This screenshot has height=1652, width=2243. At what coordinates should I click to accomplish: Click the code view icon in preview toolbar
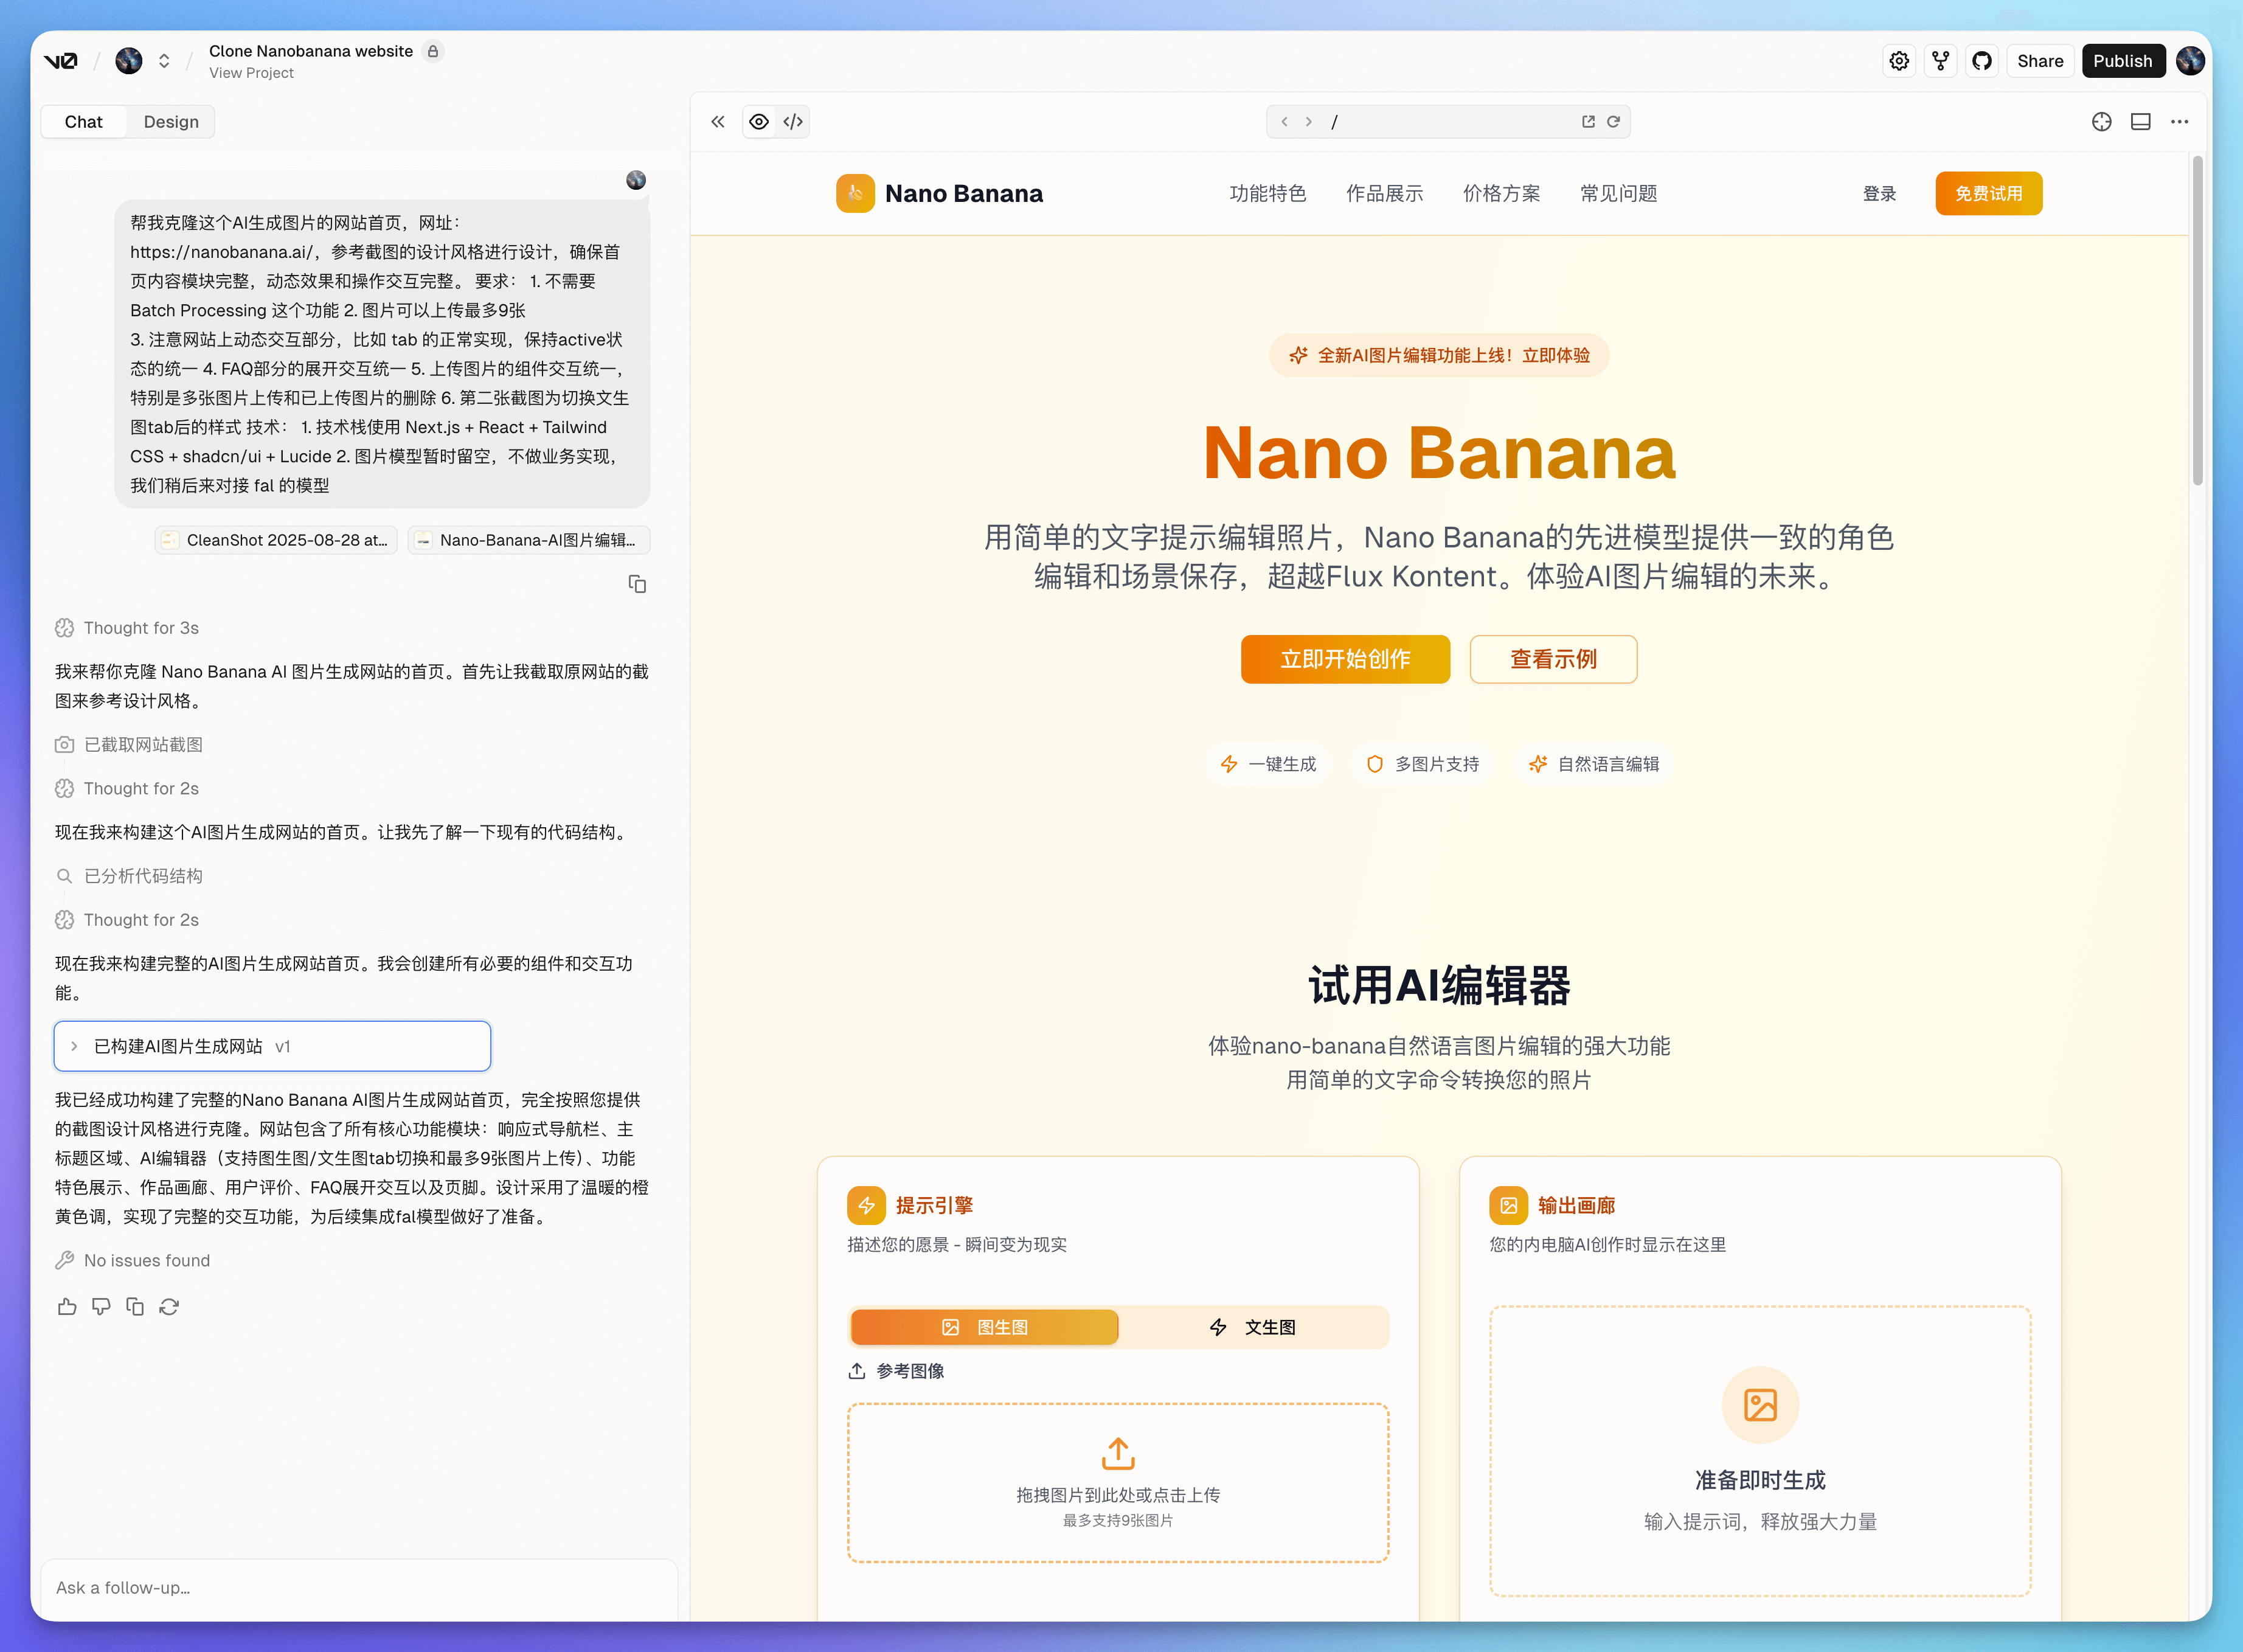(x=793, y=121)
